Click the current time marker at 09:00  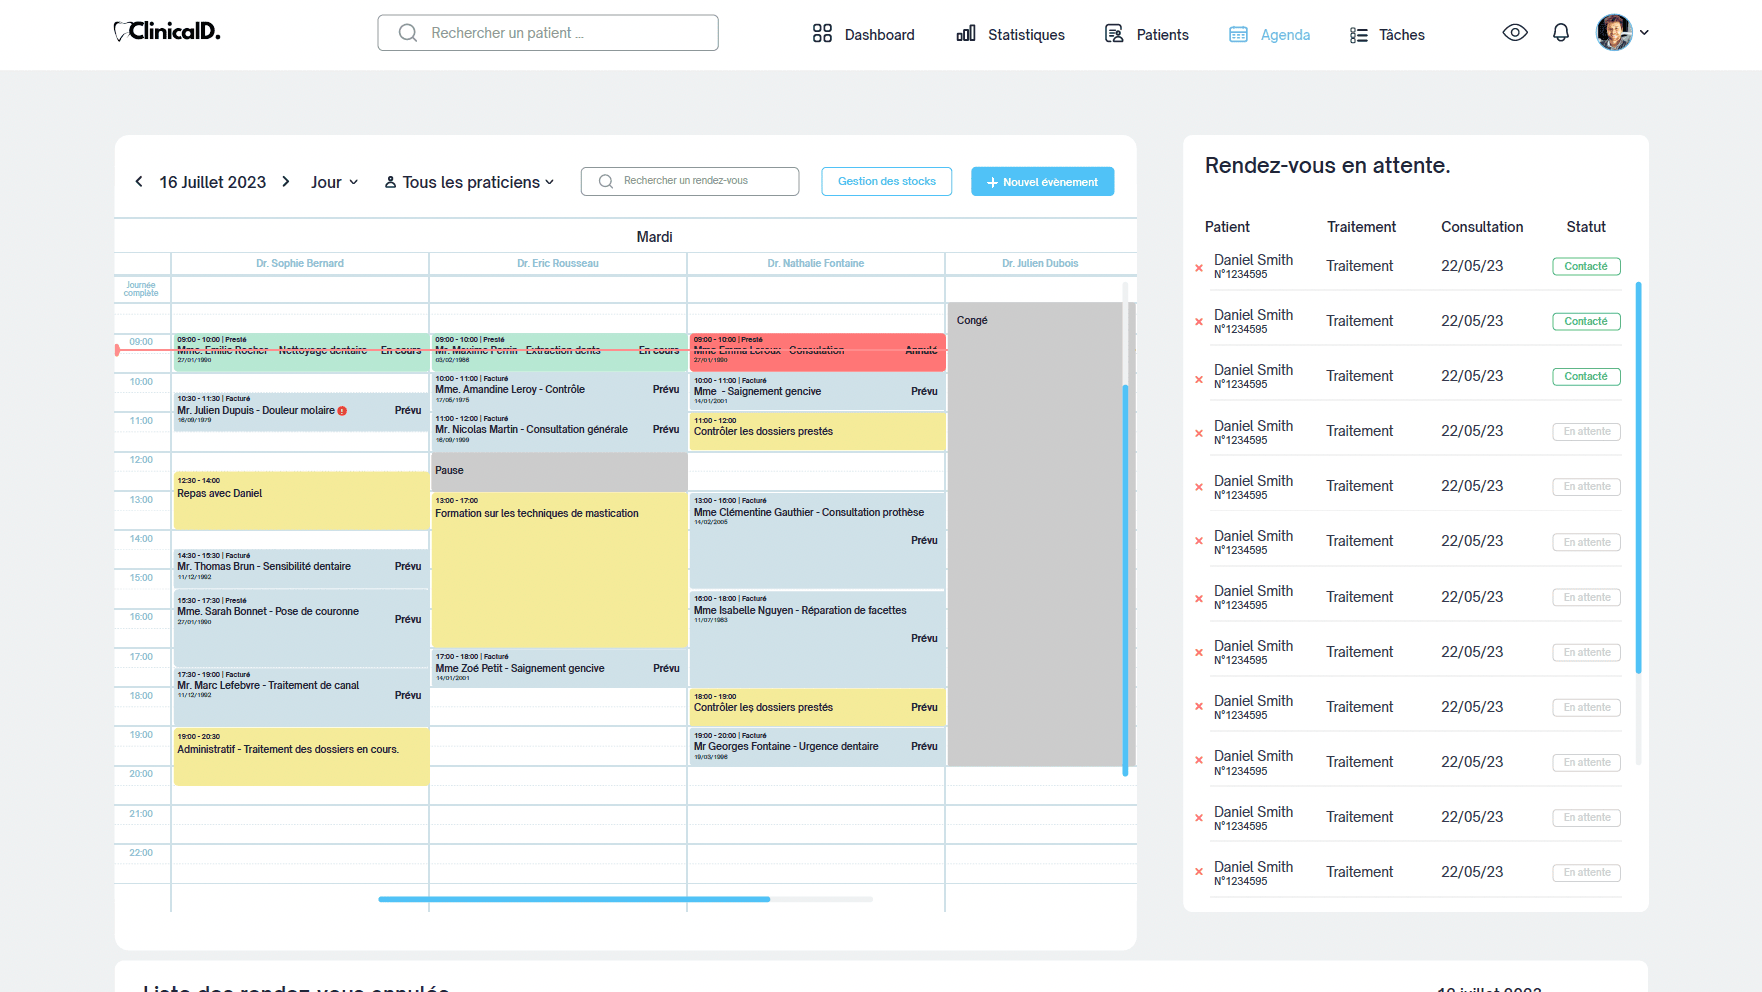[117, 350]
